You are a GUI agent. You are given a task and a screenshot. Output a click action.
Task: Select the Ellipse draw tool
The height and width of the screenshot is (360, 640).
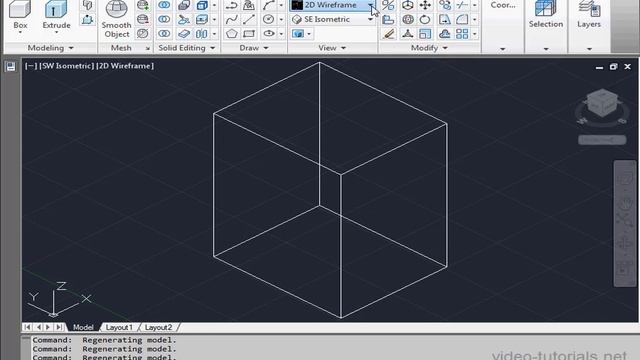click(268, 33)
